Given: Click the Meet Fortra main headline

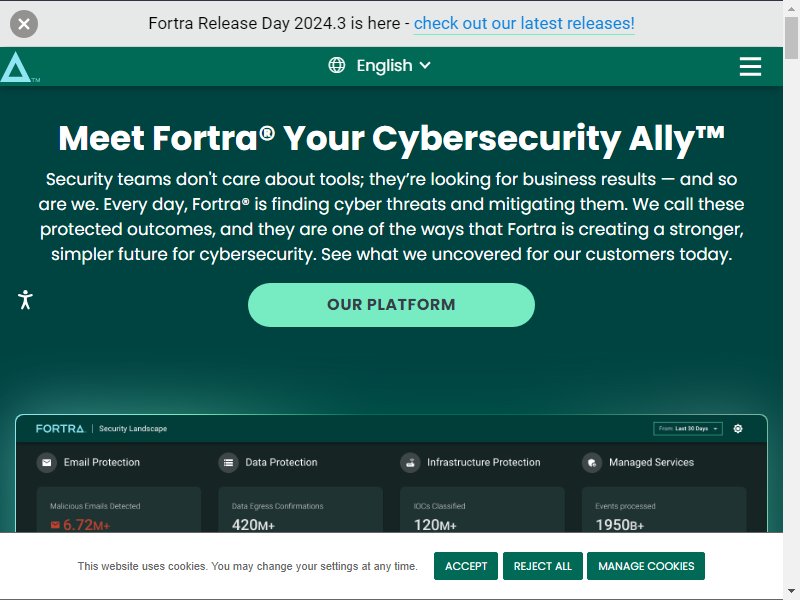Looking at the screenshot, I should tap(391, 138).
